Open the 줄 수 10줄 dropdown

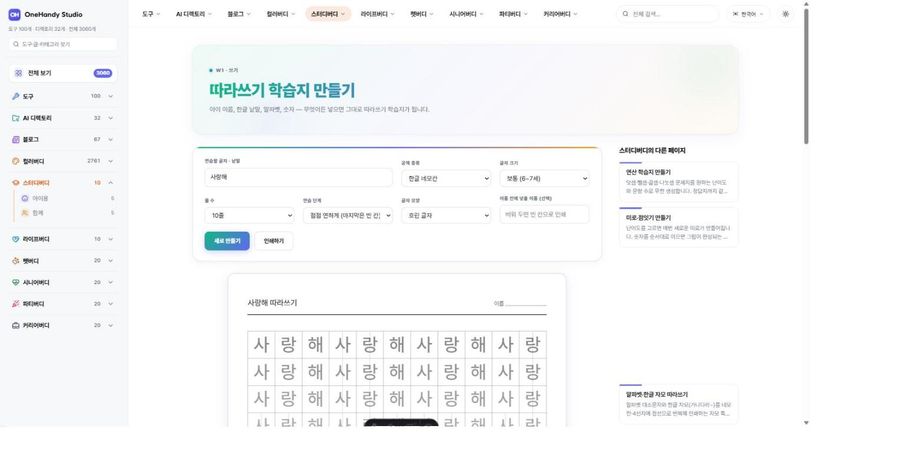(250, 215)
